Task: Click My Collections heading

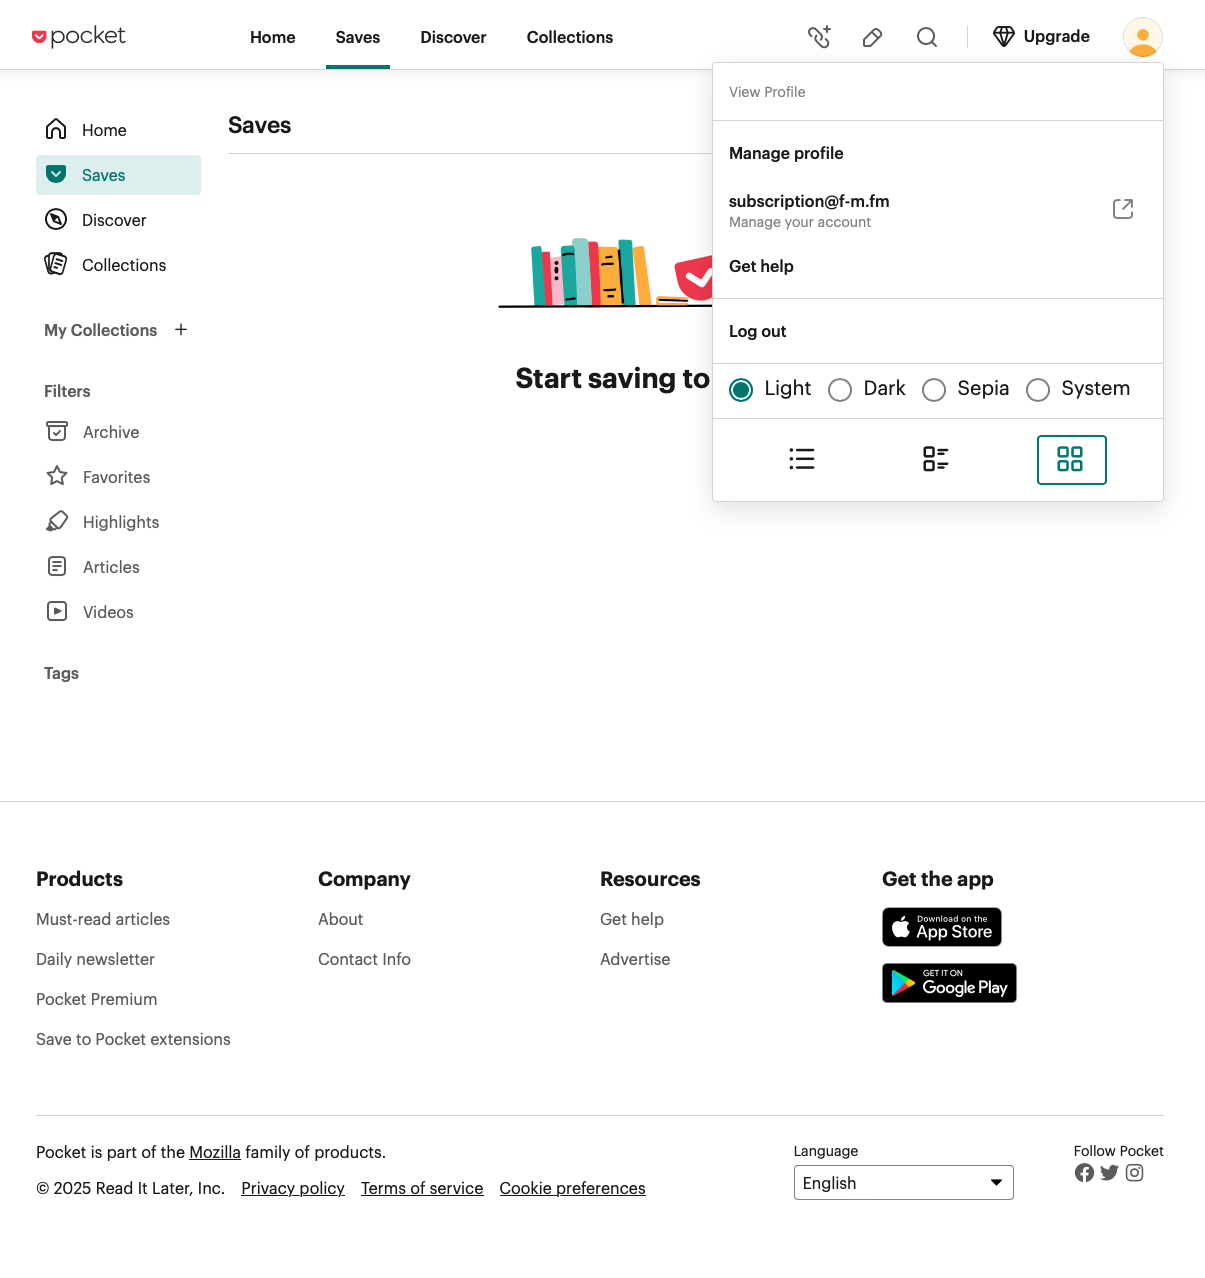Action: pyautogui.click(x=100, y=330)
